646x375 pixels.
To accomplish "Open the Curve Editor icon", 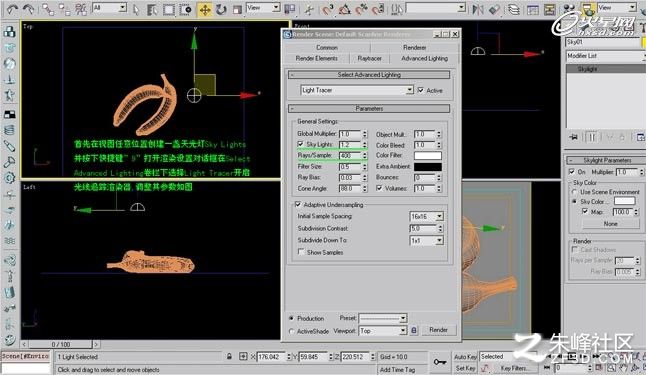I will click(x=533, y=9).
